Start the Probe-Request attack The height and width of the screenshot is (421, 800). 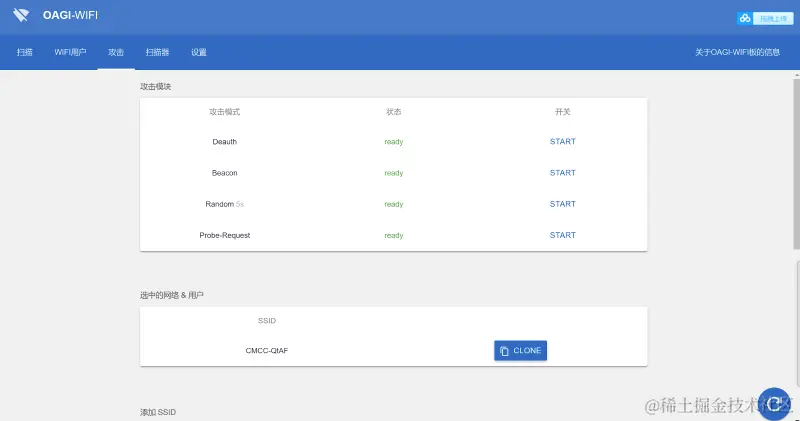562,235
